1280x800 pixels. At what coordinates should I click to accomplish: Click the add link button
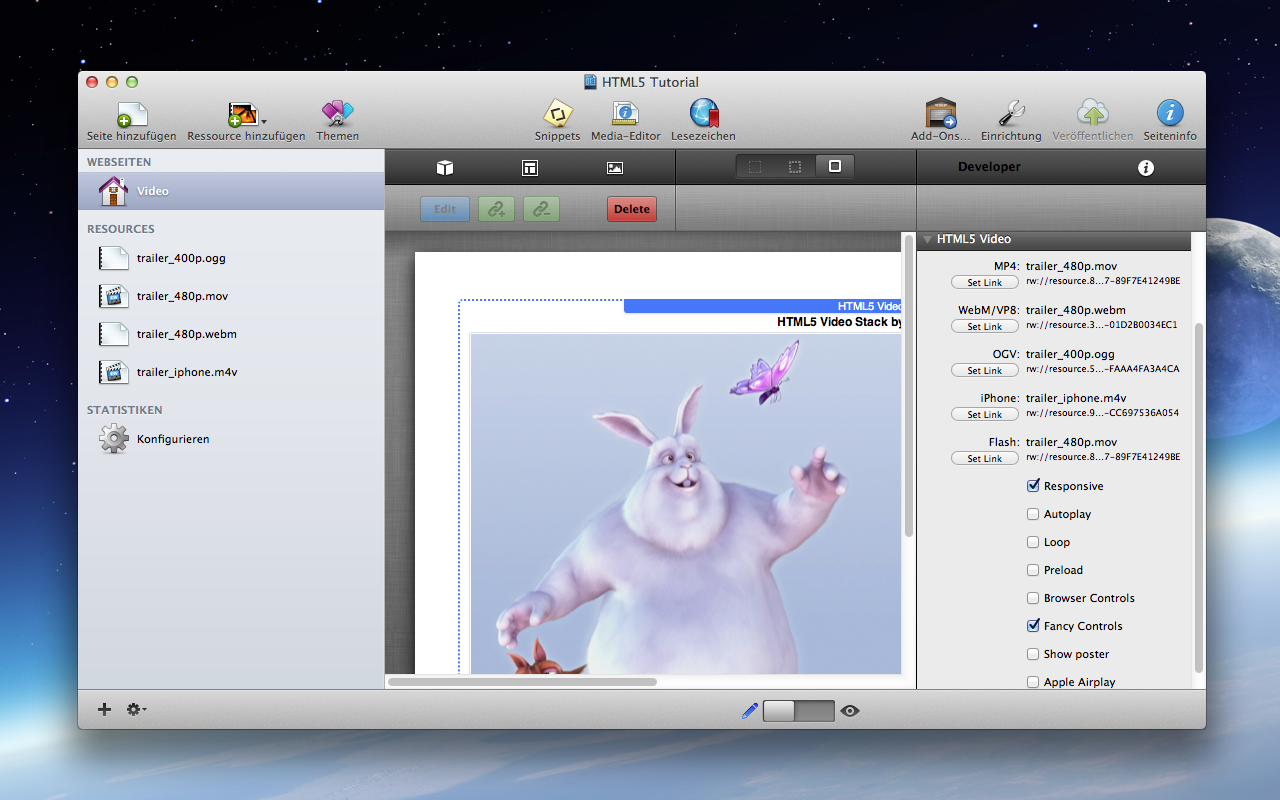click(497, 209)
